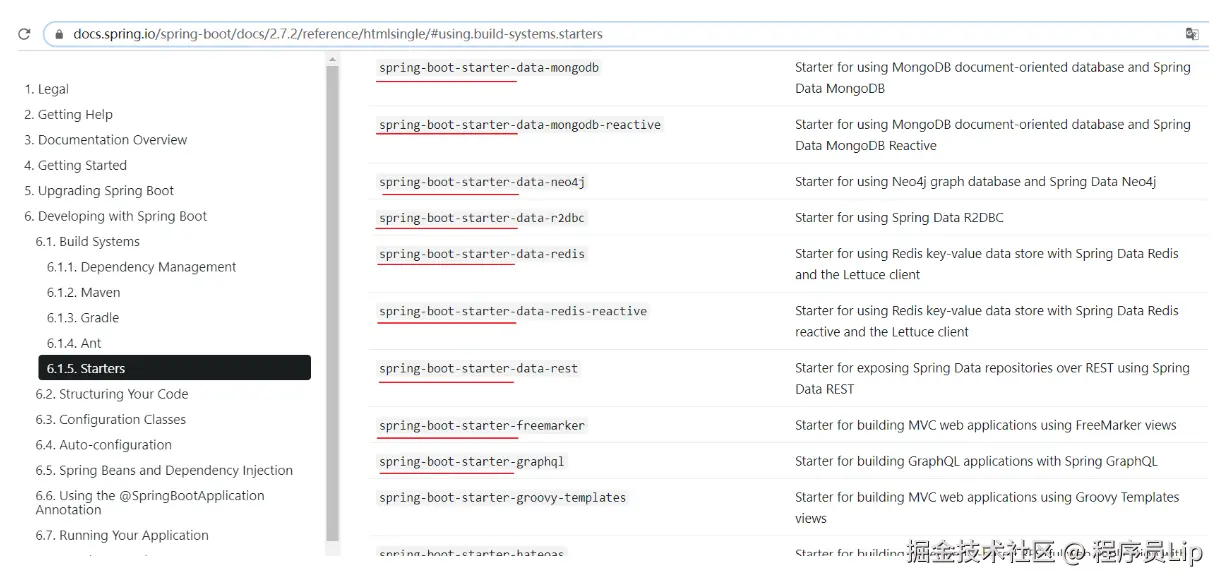
Task: Reload the page with the browser refresh icon
Action: tap(24, 34)
